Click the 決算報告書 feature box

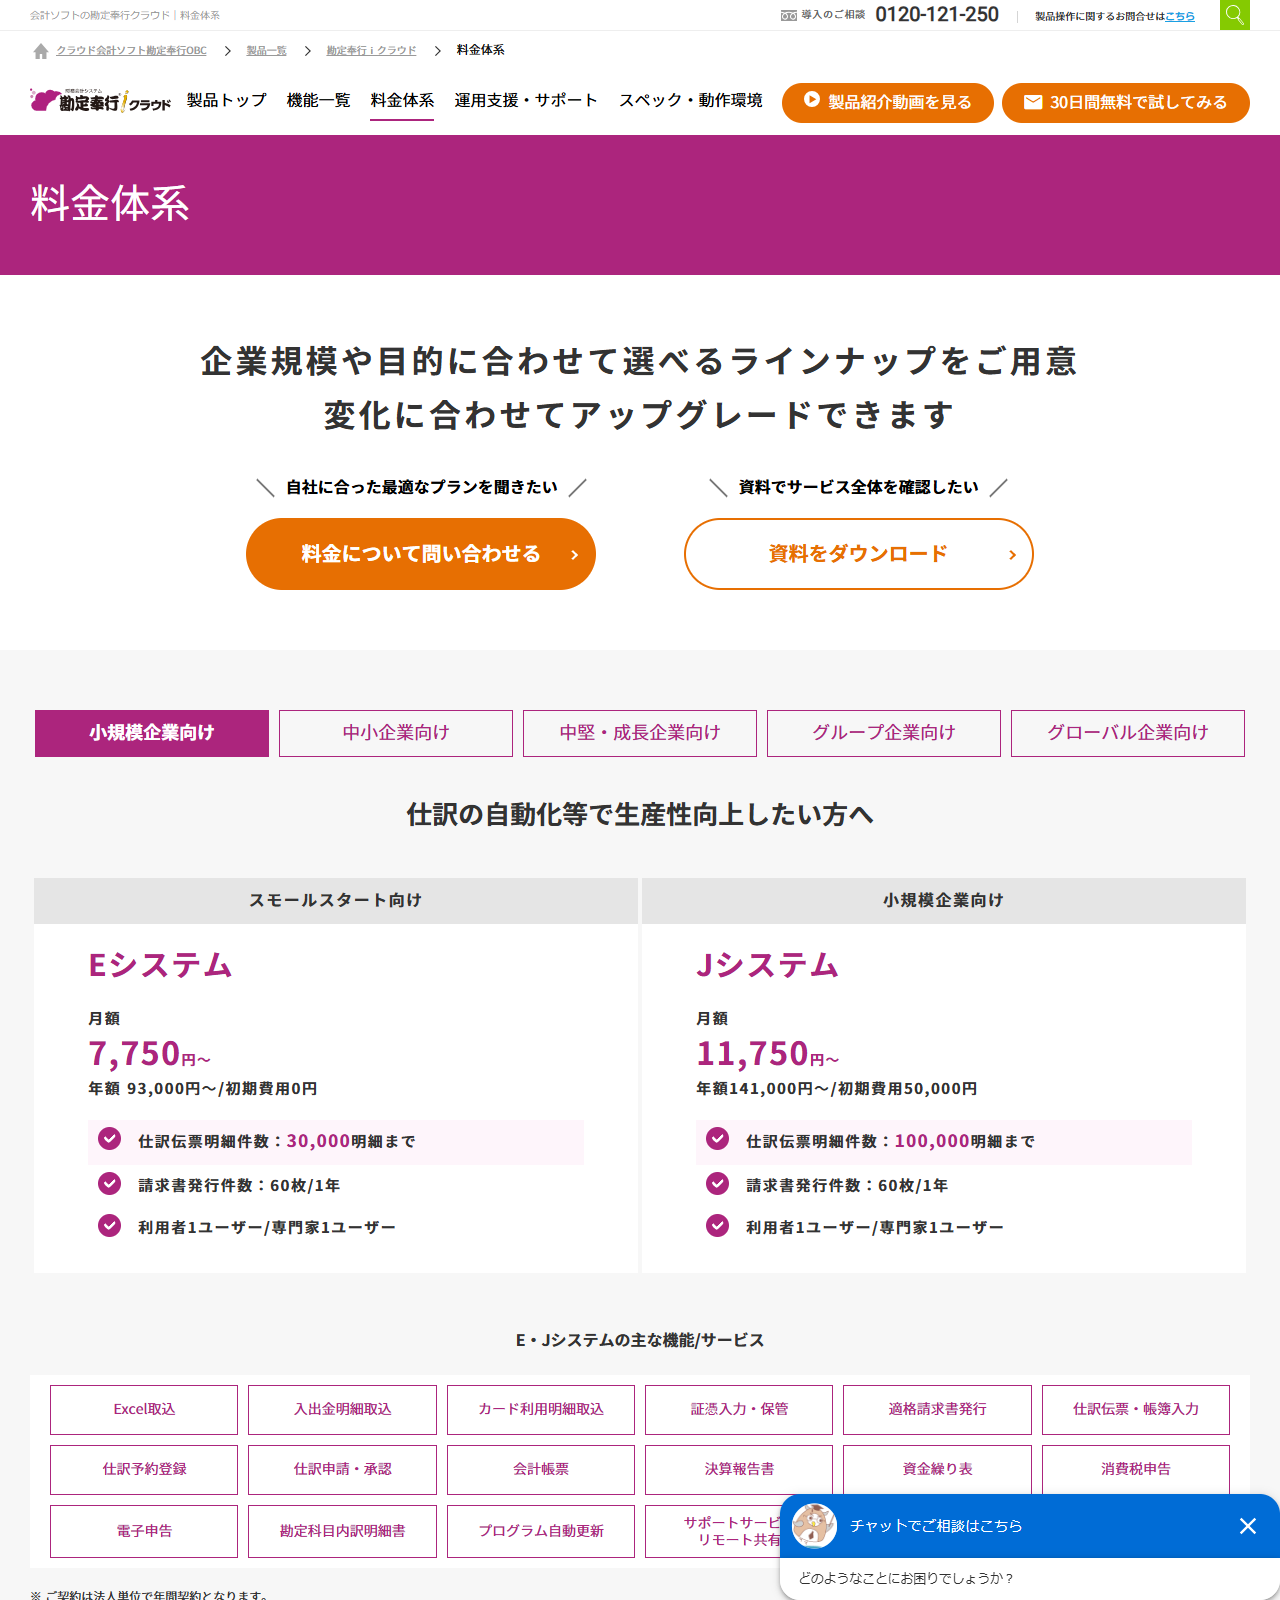[x=739, y=1470]
